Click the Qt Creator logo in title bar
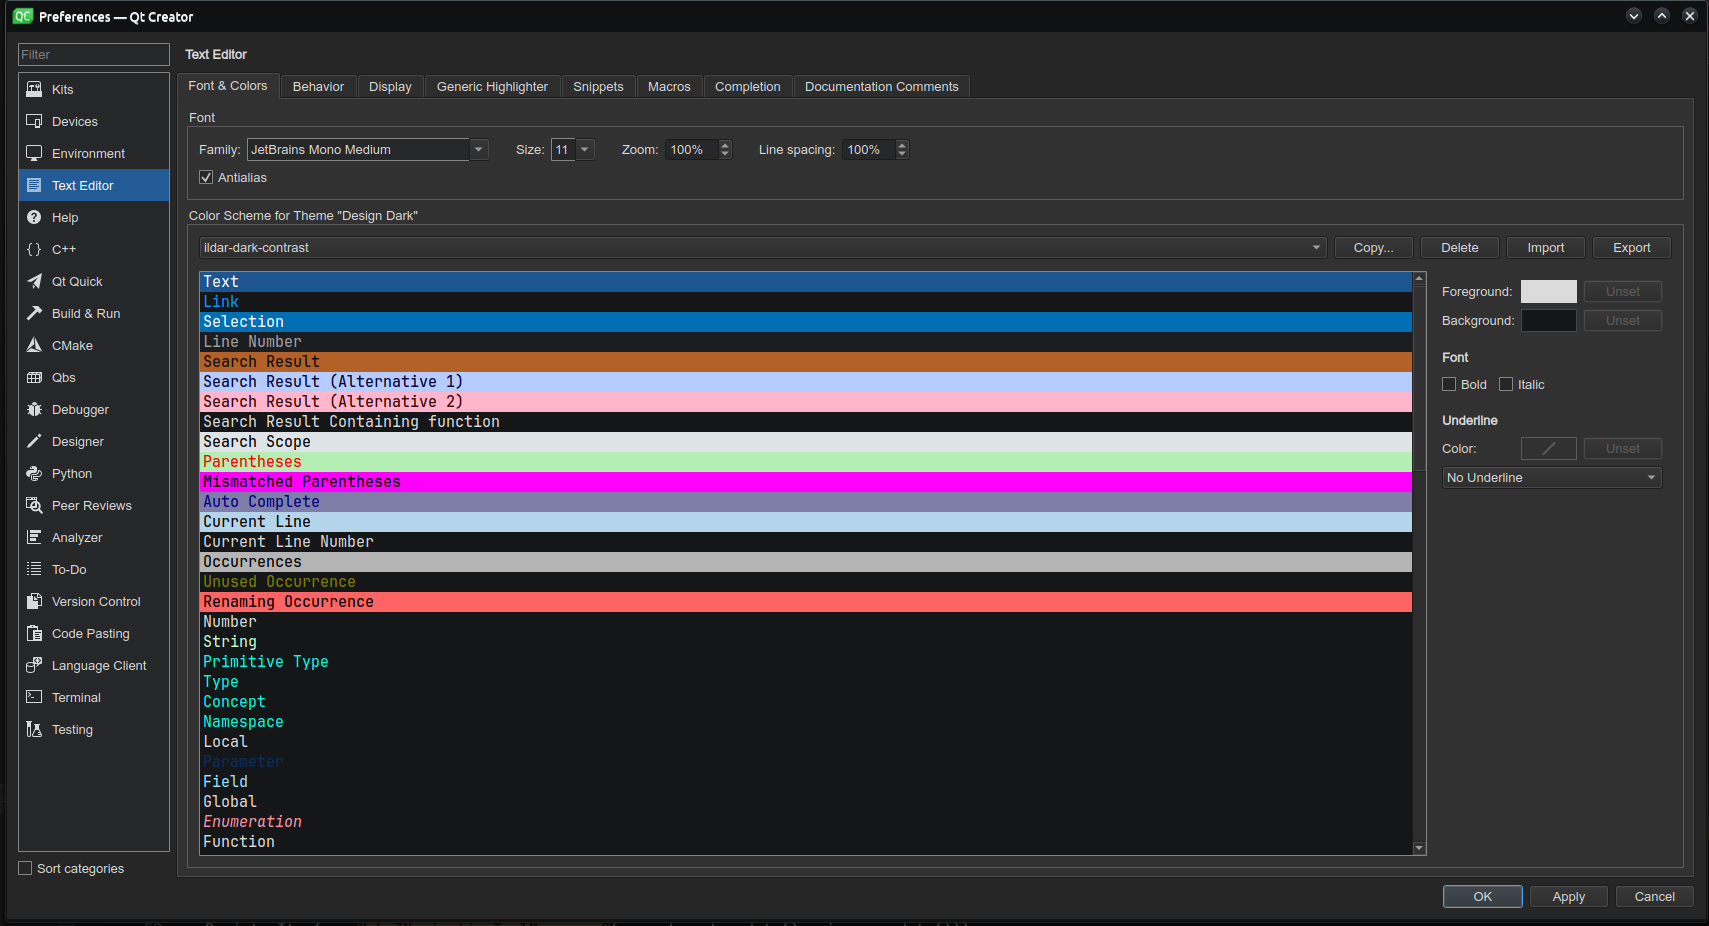The width and height of the screenshot is (1709, 926). pyautogui.click(x=22, y=16)
